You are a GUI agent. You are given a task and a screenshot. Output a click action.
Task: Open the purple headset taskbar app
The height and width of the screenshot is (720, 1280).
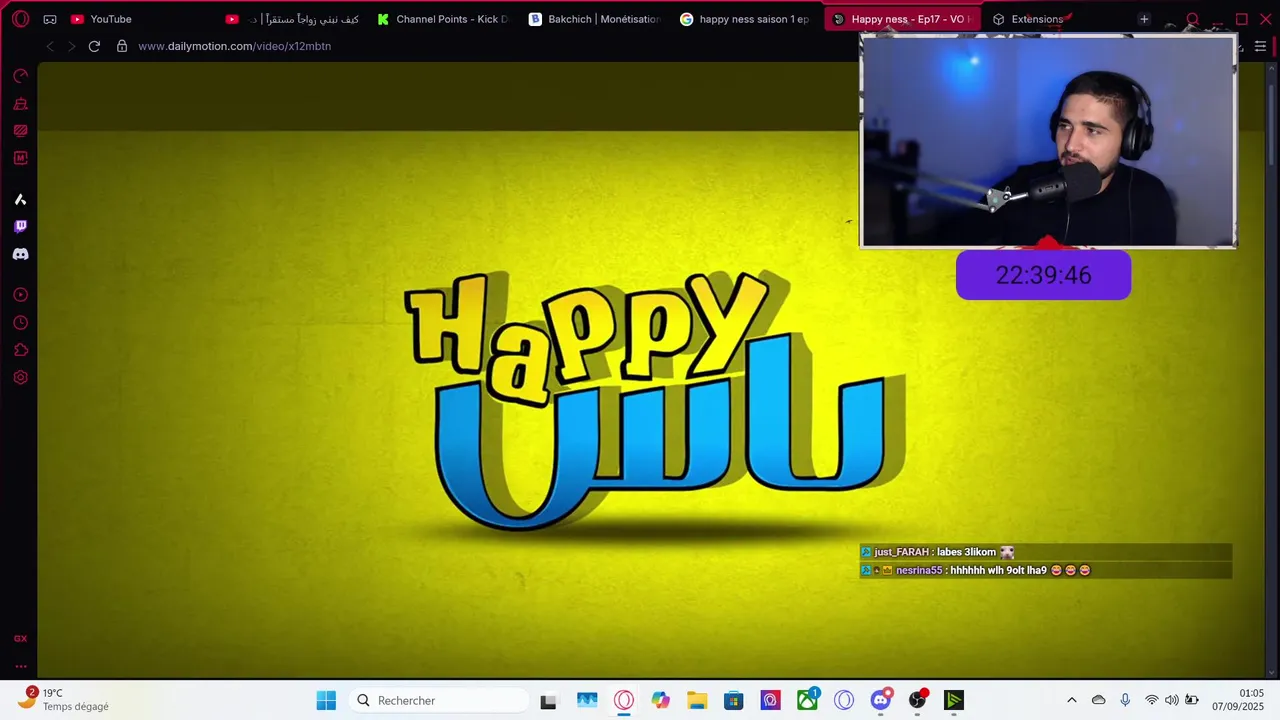[770, 700]
